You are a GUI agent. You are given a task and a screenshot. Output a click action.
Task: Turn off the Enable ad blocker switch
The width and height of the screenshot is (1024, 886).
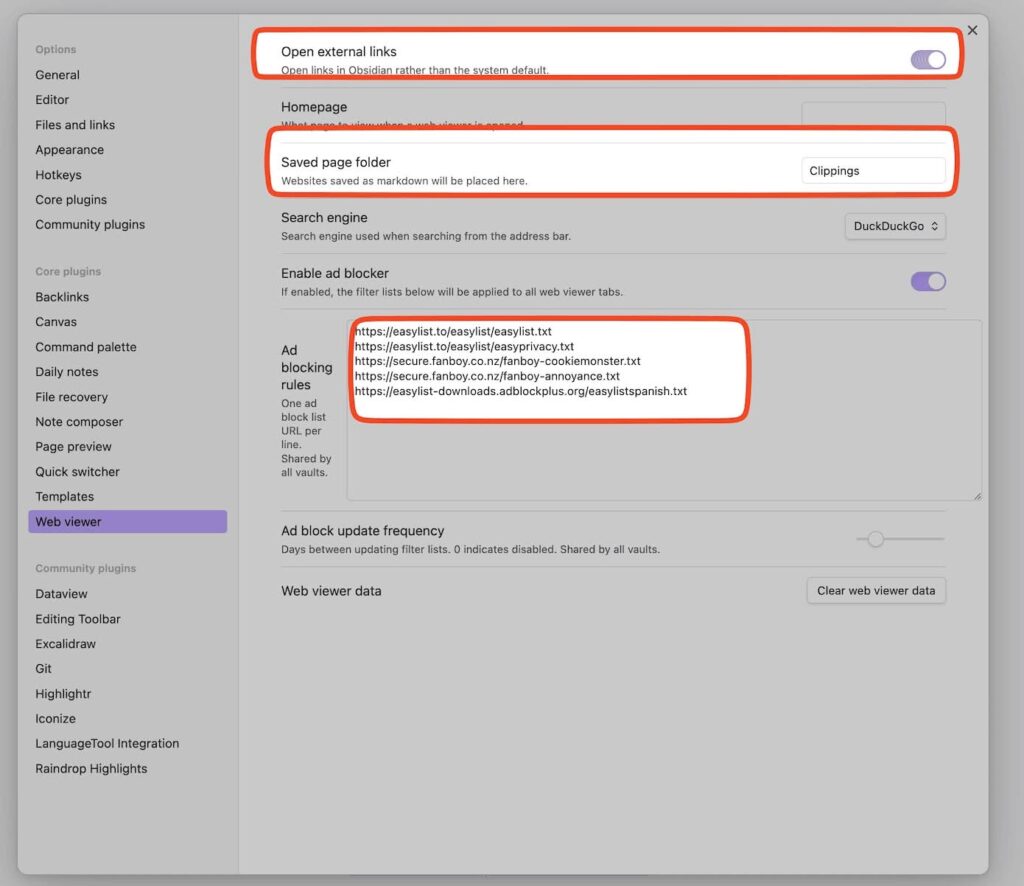[927, 281]
